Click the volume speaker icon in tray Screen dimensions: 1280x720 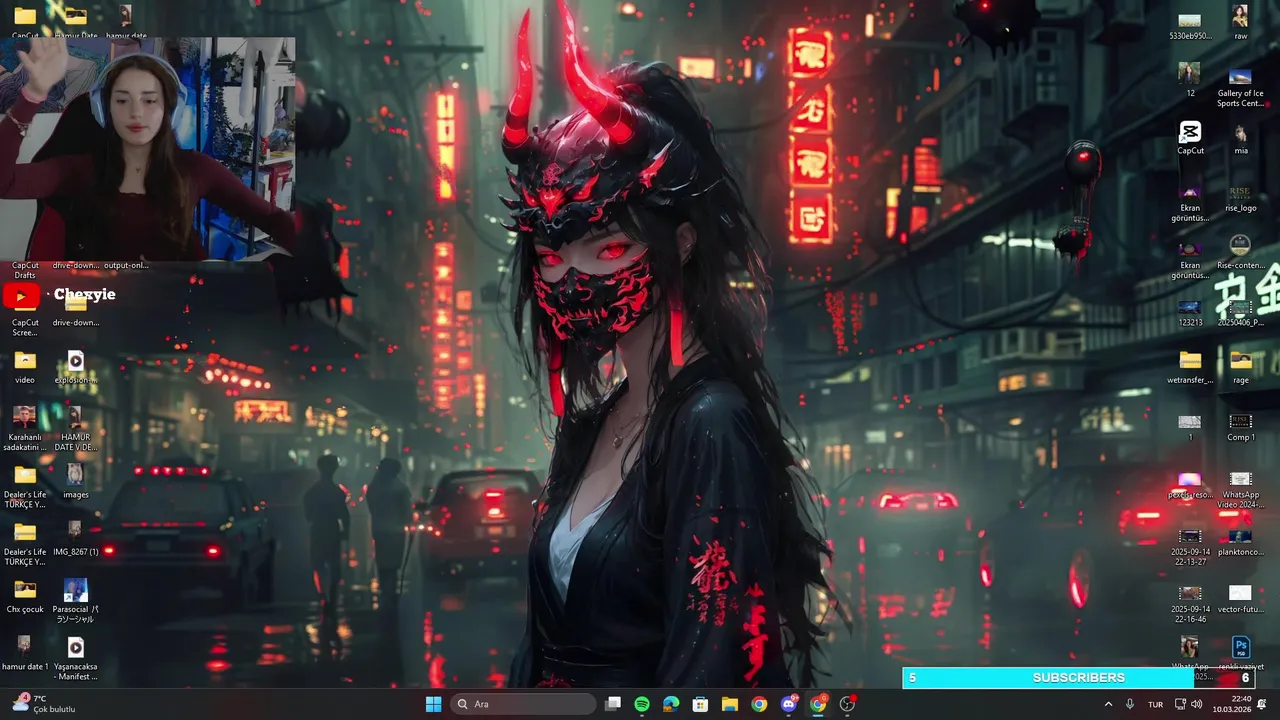pyautogui.click(x=1197, y=704)
